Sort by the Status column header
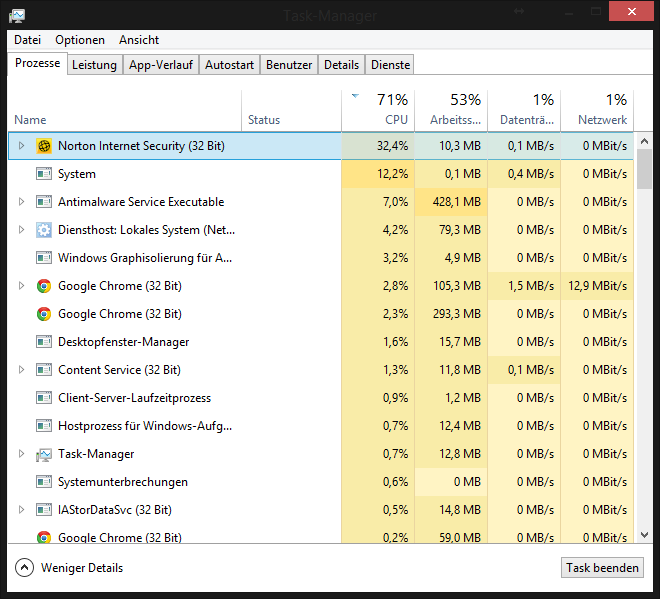The image size is (660, 599). tap(291, 110)
